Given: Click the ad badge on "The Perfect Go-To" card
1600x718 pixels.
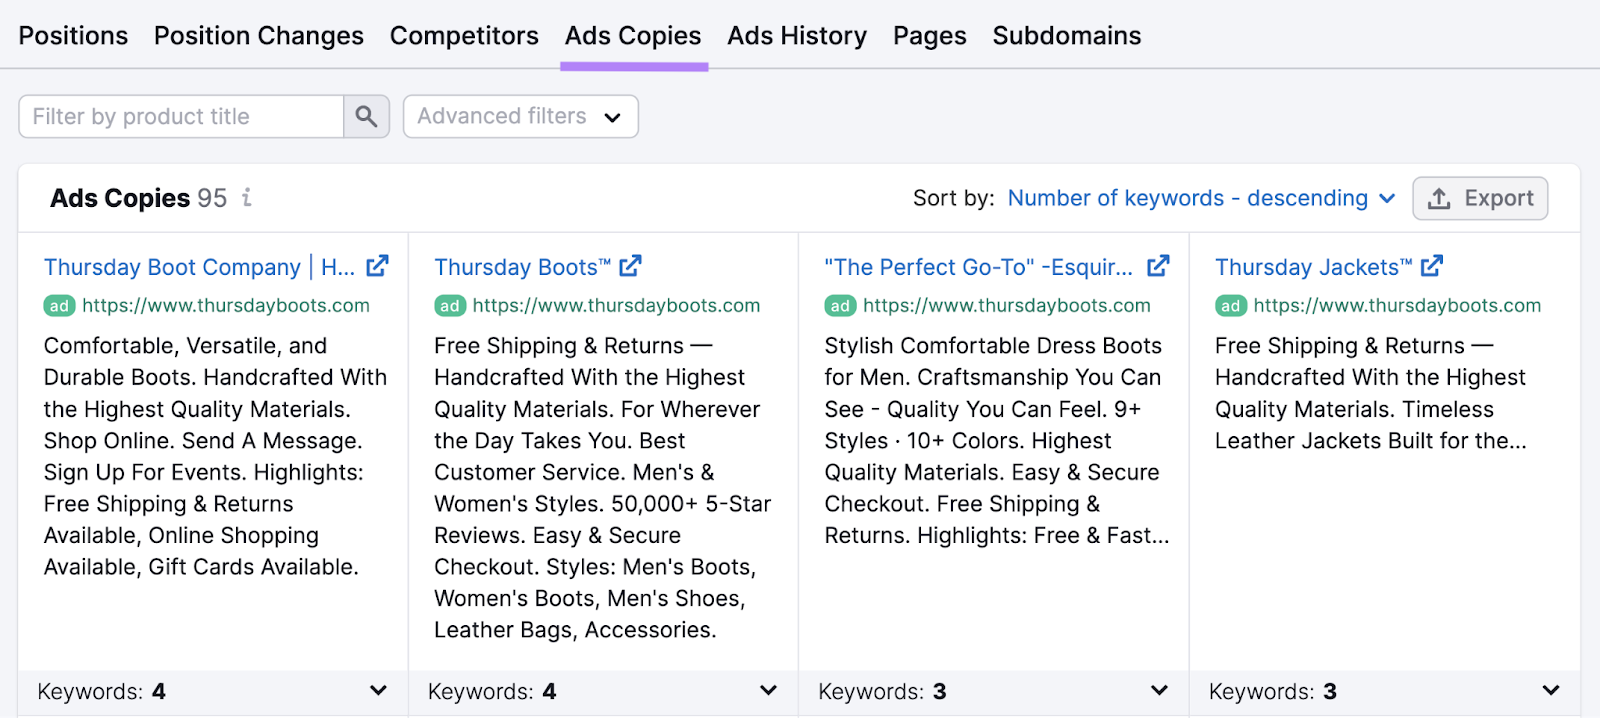Looking at the screenshot, I should (840, 306).
